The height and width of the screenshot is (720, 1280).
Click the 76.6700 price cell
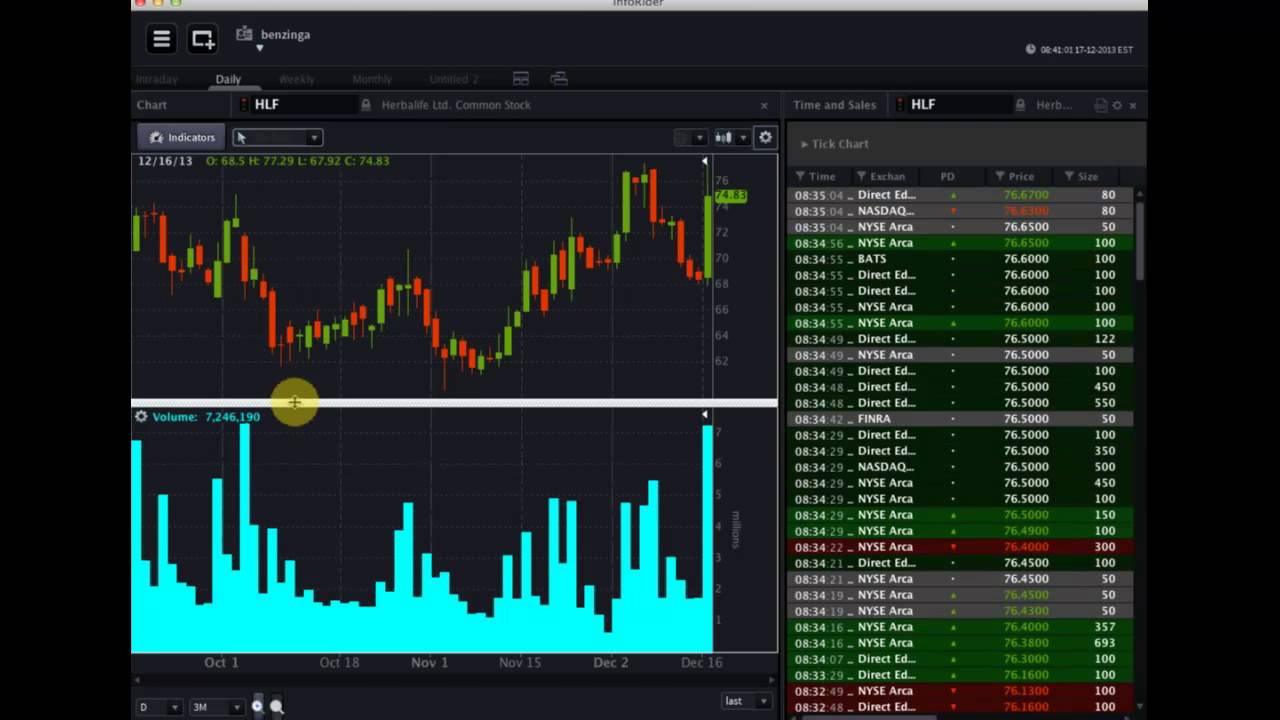[1026, 195]
